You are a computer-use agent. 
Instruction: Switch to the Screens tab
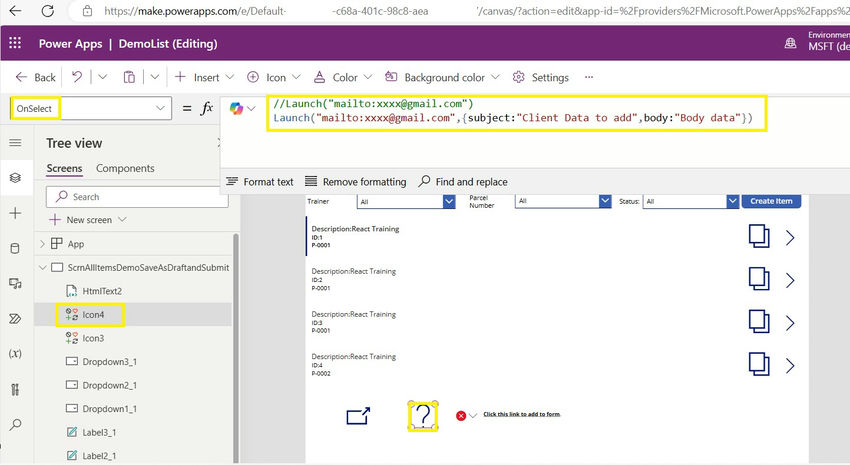[64, 169]
